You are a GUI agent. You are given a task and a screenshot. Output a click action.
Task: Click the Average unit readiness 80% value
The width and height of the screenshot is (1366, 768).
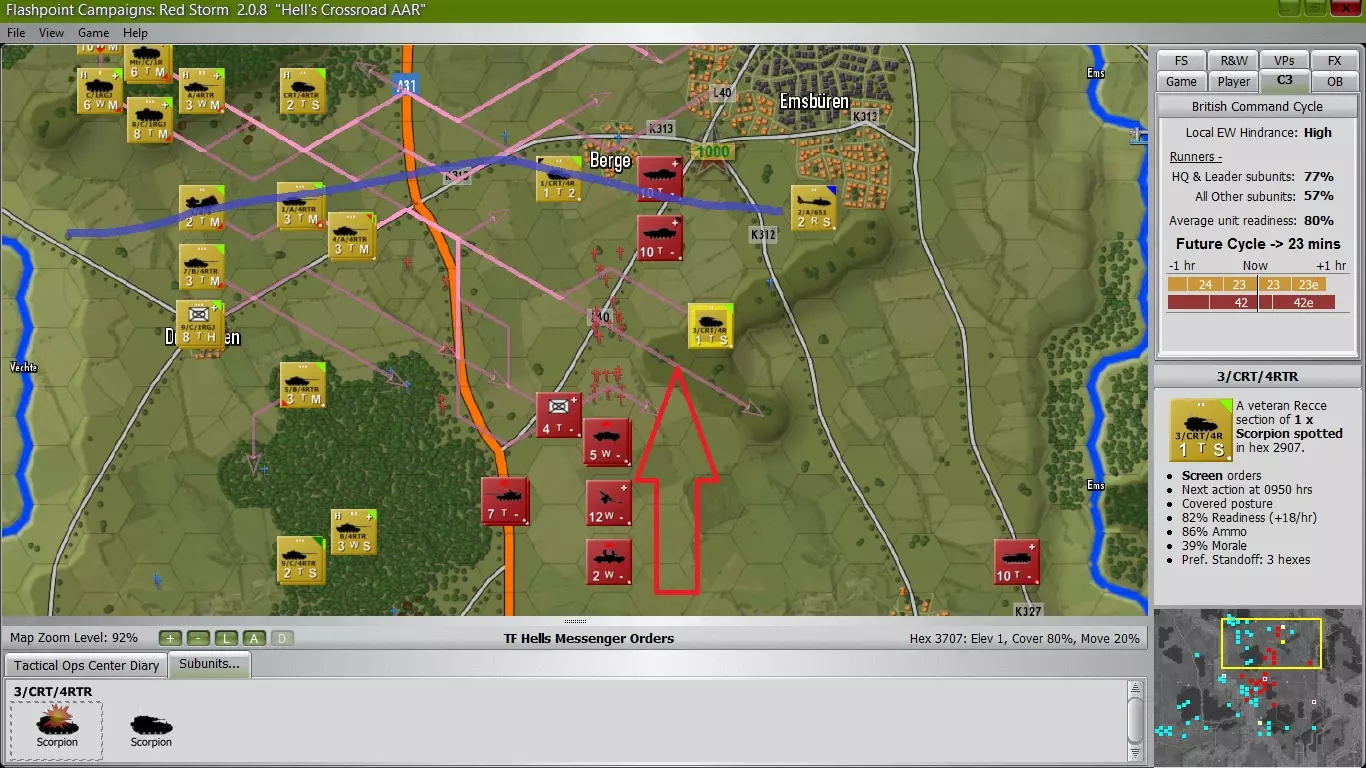1319,220
